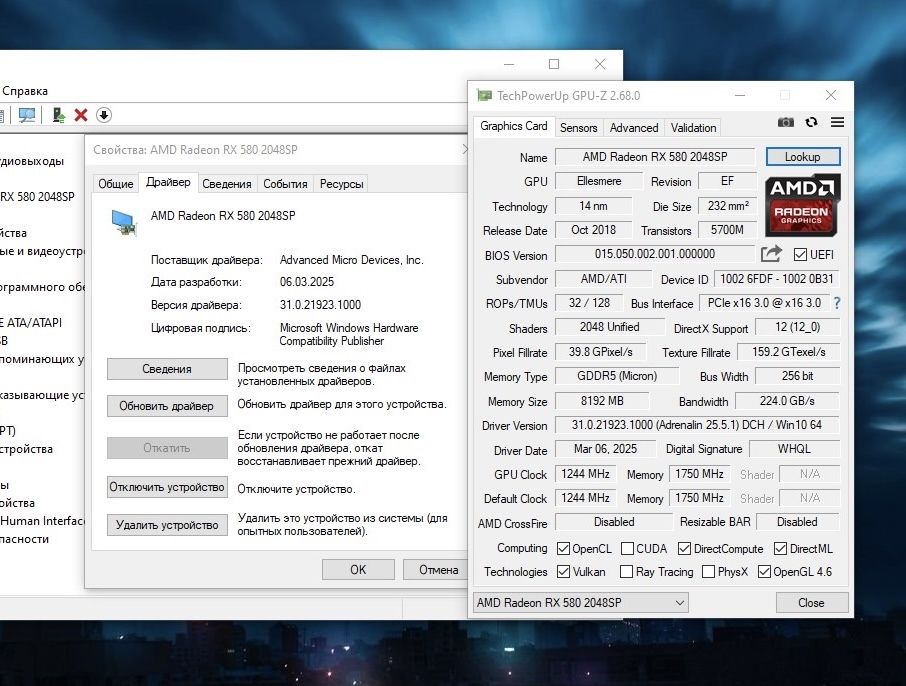Click the Resizable BAR Disabled value
906x686 pixels.
[797, 522]
